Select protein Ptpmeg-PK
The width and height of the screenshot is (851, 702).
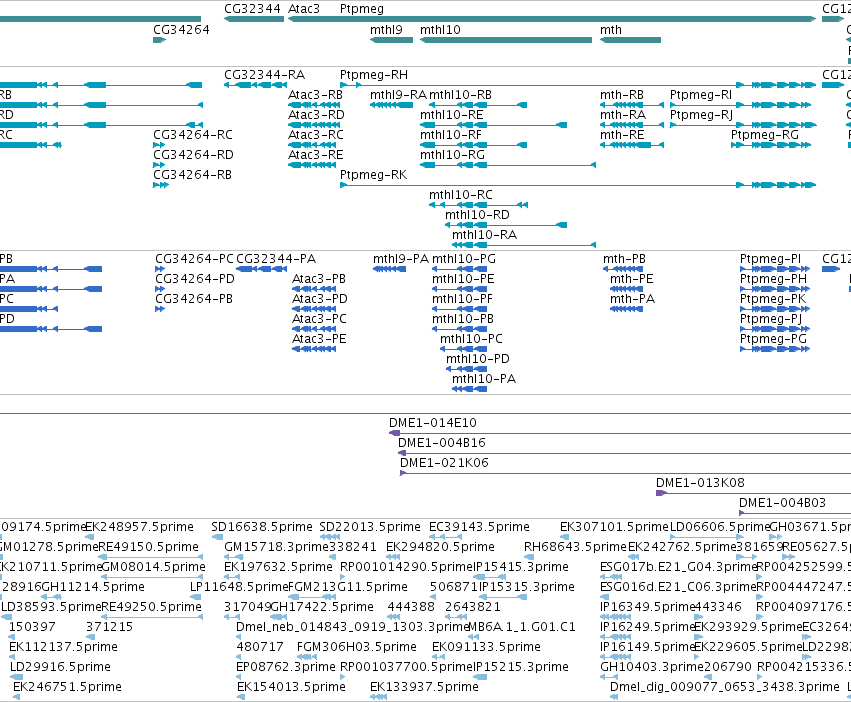773,299
